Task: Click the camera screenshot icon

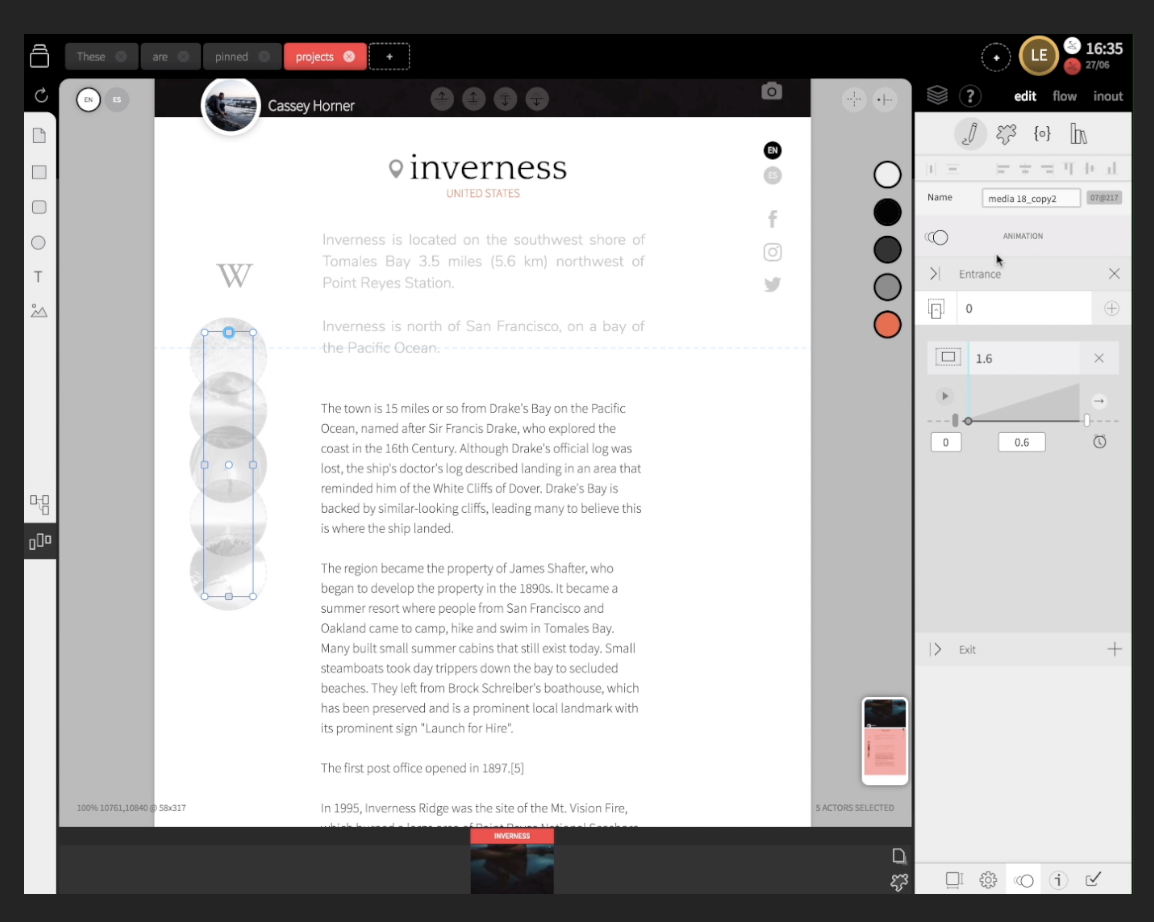Action: (771, 91)
